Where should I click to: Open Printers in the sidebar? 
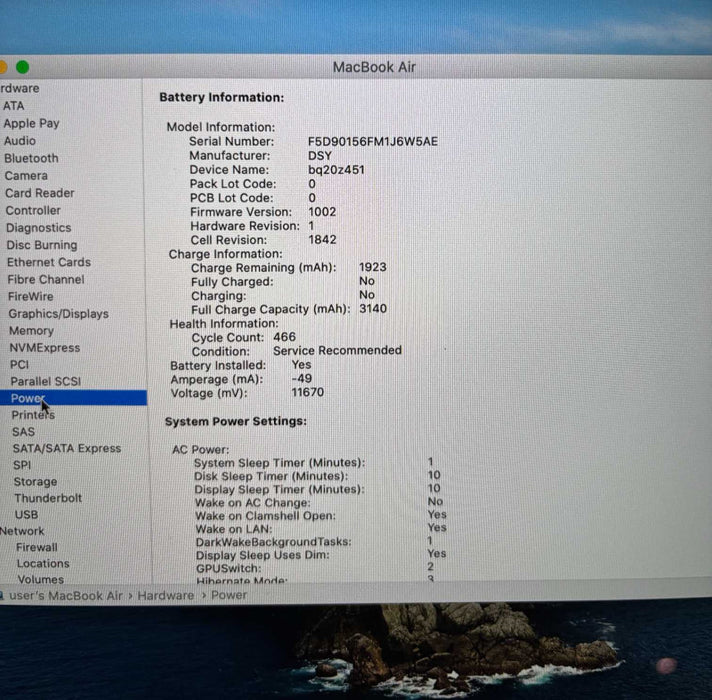[x=33, y=415]
